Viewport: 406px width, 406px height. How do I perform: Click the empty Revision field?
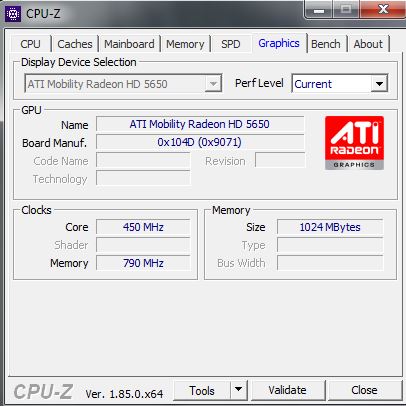pyautogui.click(x=280, y=160)
